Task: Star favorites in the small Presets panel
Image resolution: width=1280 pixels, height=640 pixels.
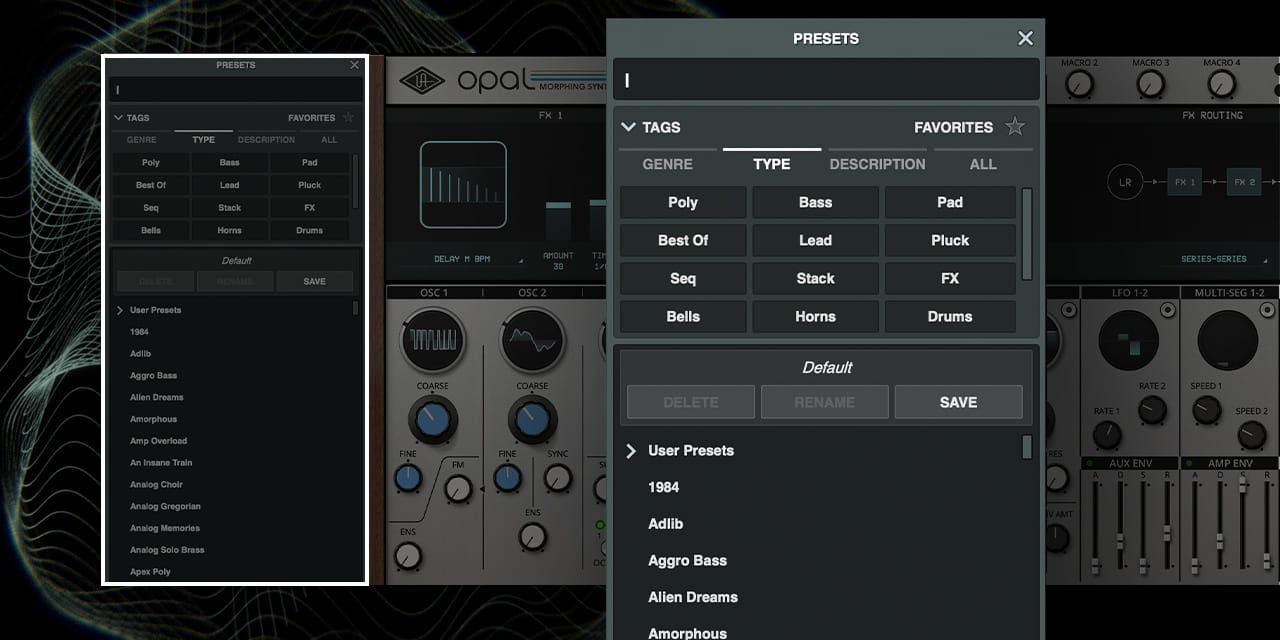Action: click(x=348, y=117)
